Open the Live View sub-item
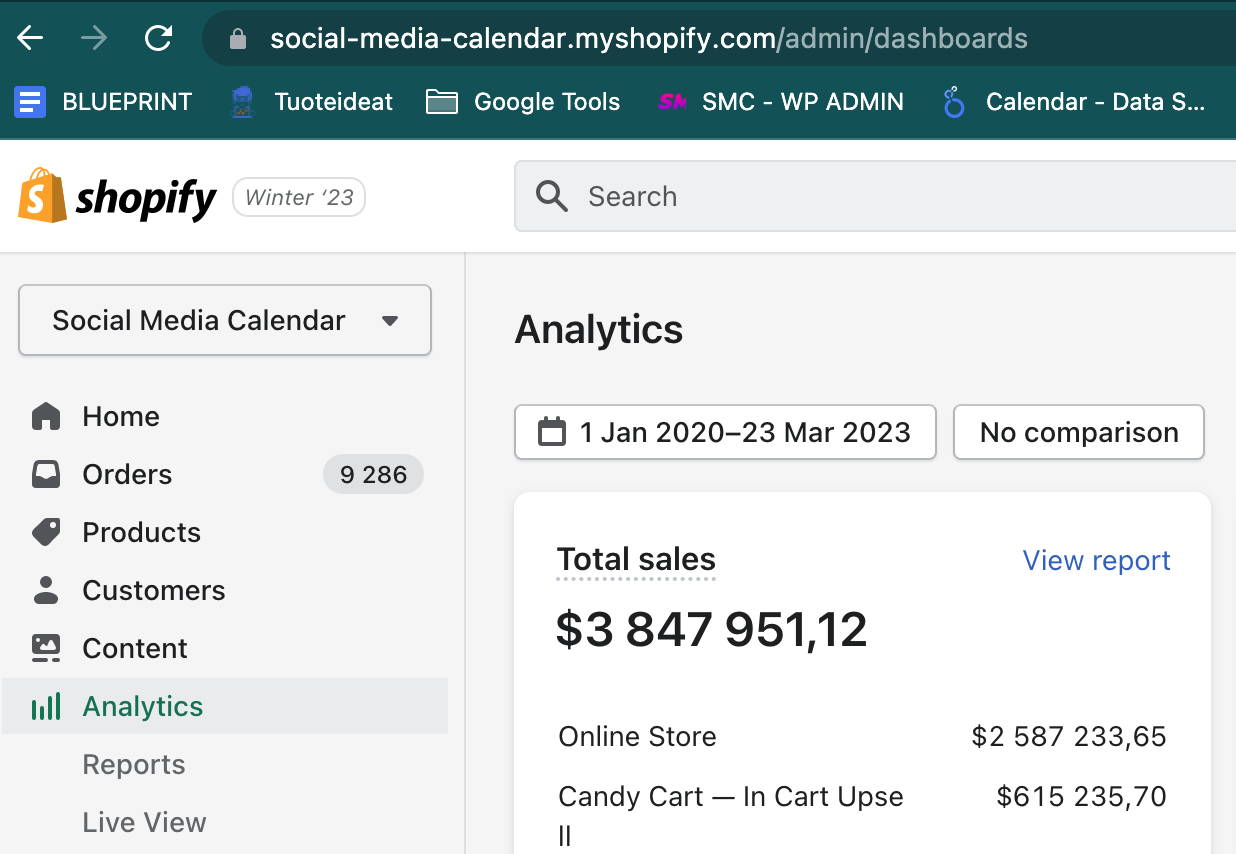 click(x=144, y=822)
